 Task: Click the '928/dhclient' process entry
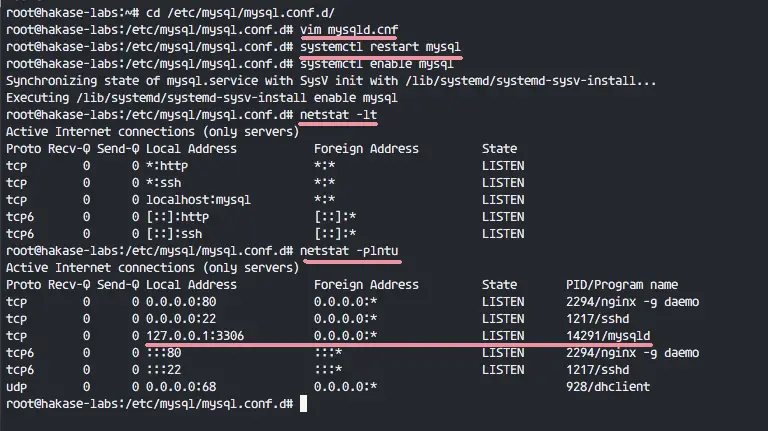click(608, 386)
